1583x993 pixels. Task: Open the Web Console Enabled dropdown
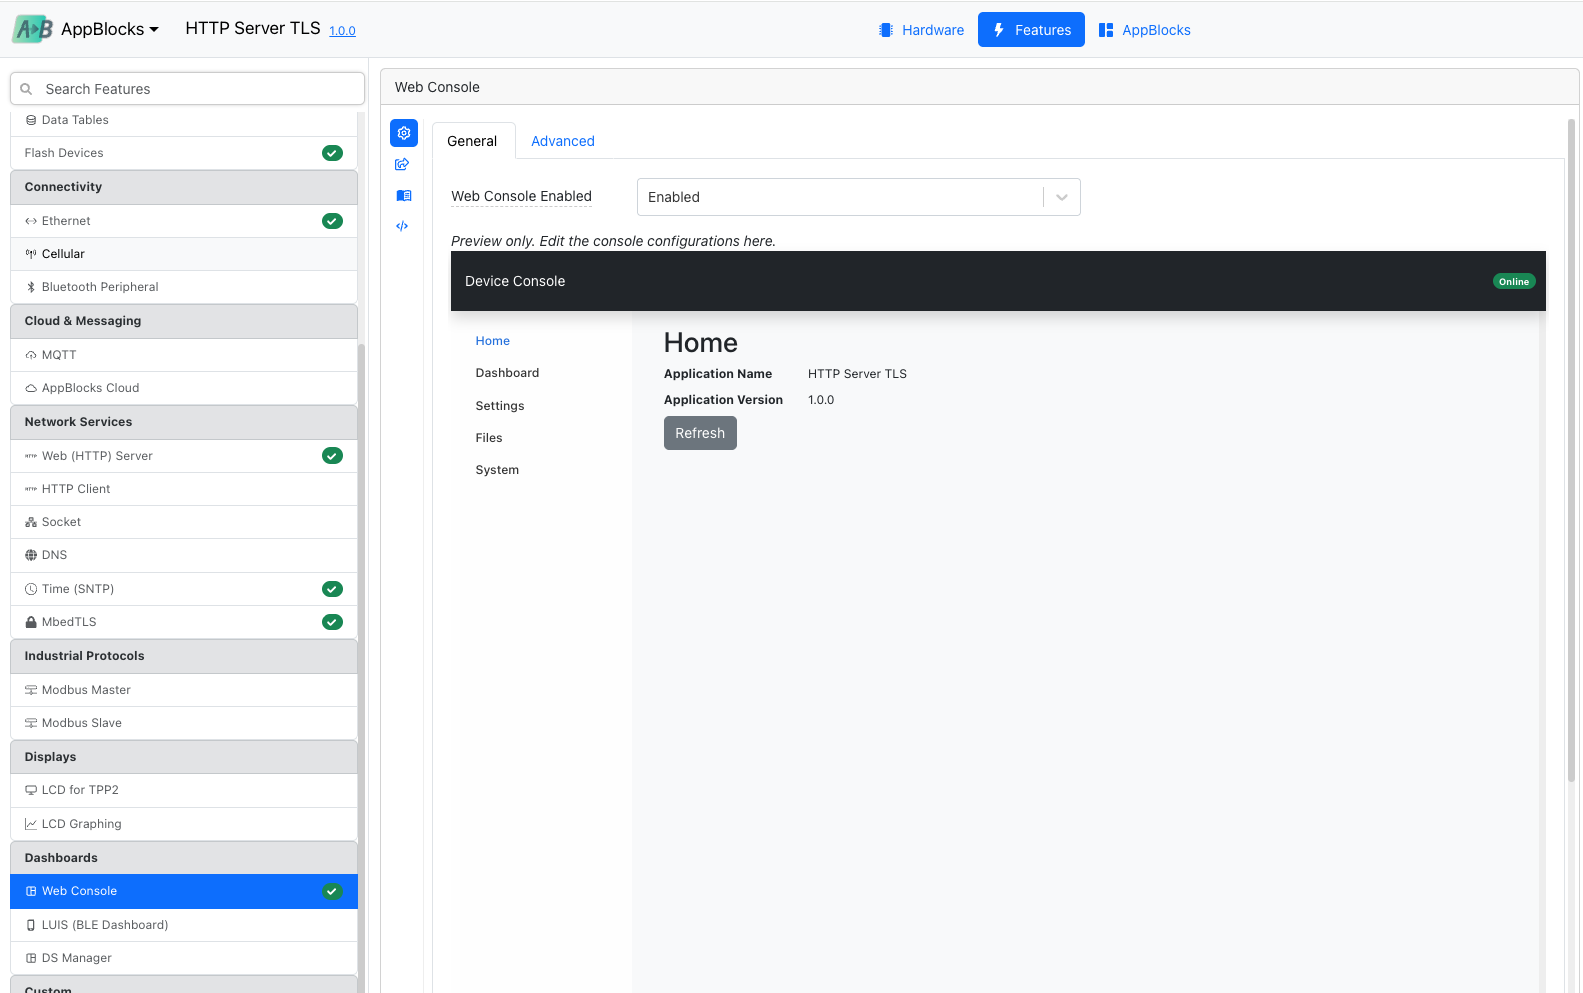tap(859, 197)
